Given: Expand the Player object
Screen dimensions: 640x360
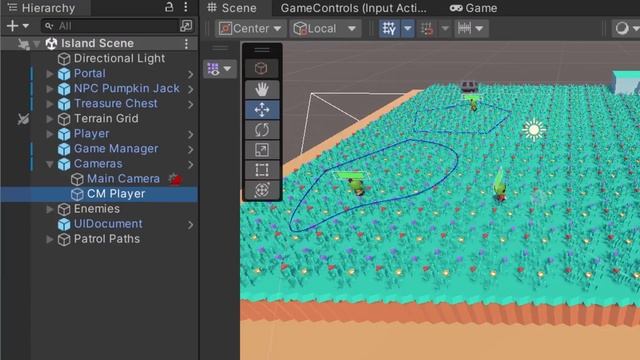Looking at the screenshot, I should pos(50,134).
